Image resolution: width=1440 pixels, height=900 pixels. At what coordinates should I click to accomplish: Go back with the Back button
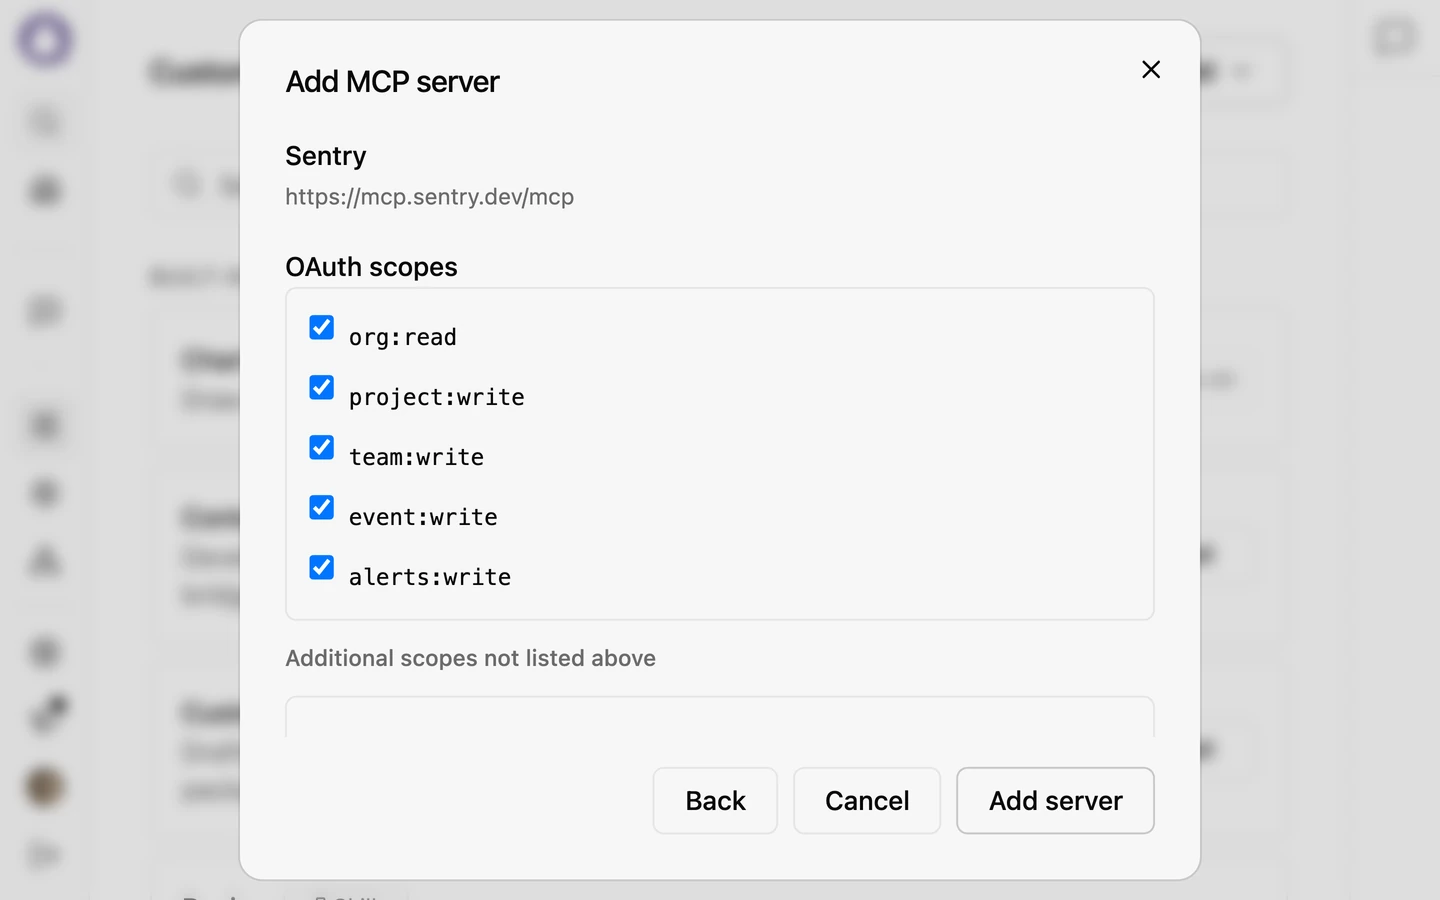click(x=715, y=801)
